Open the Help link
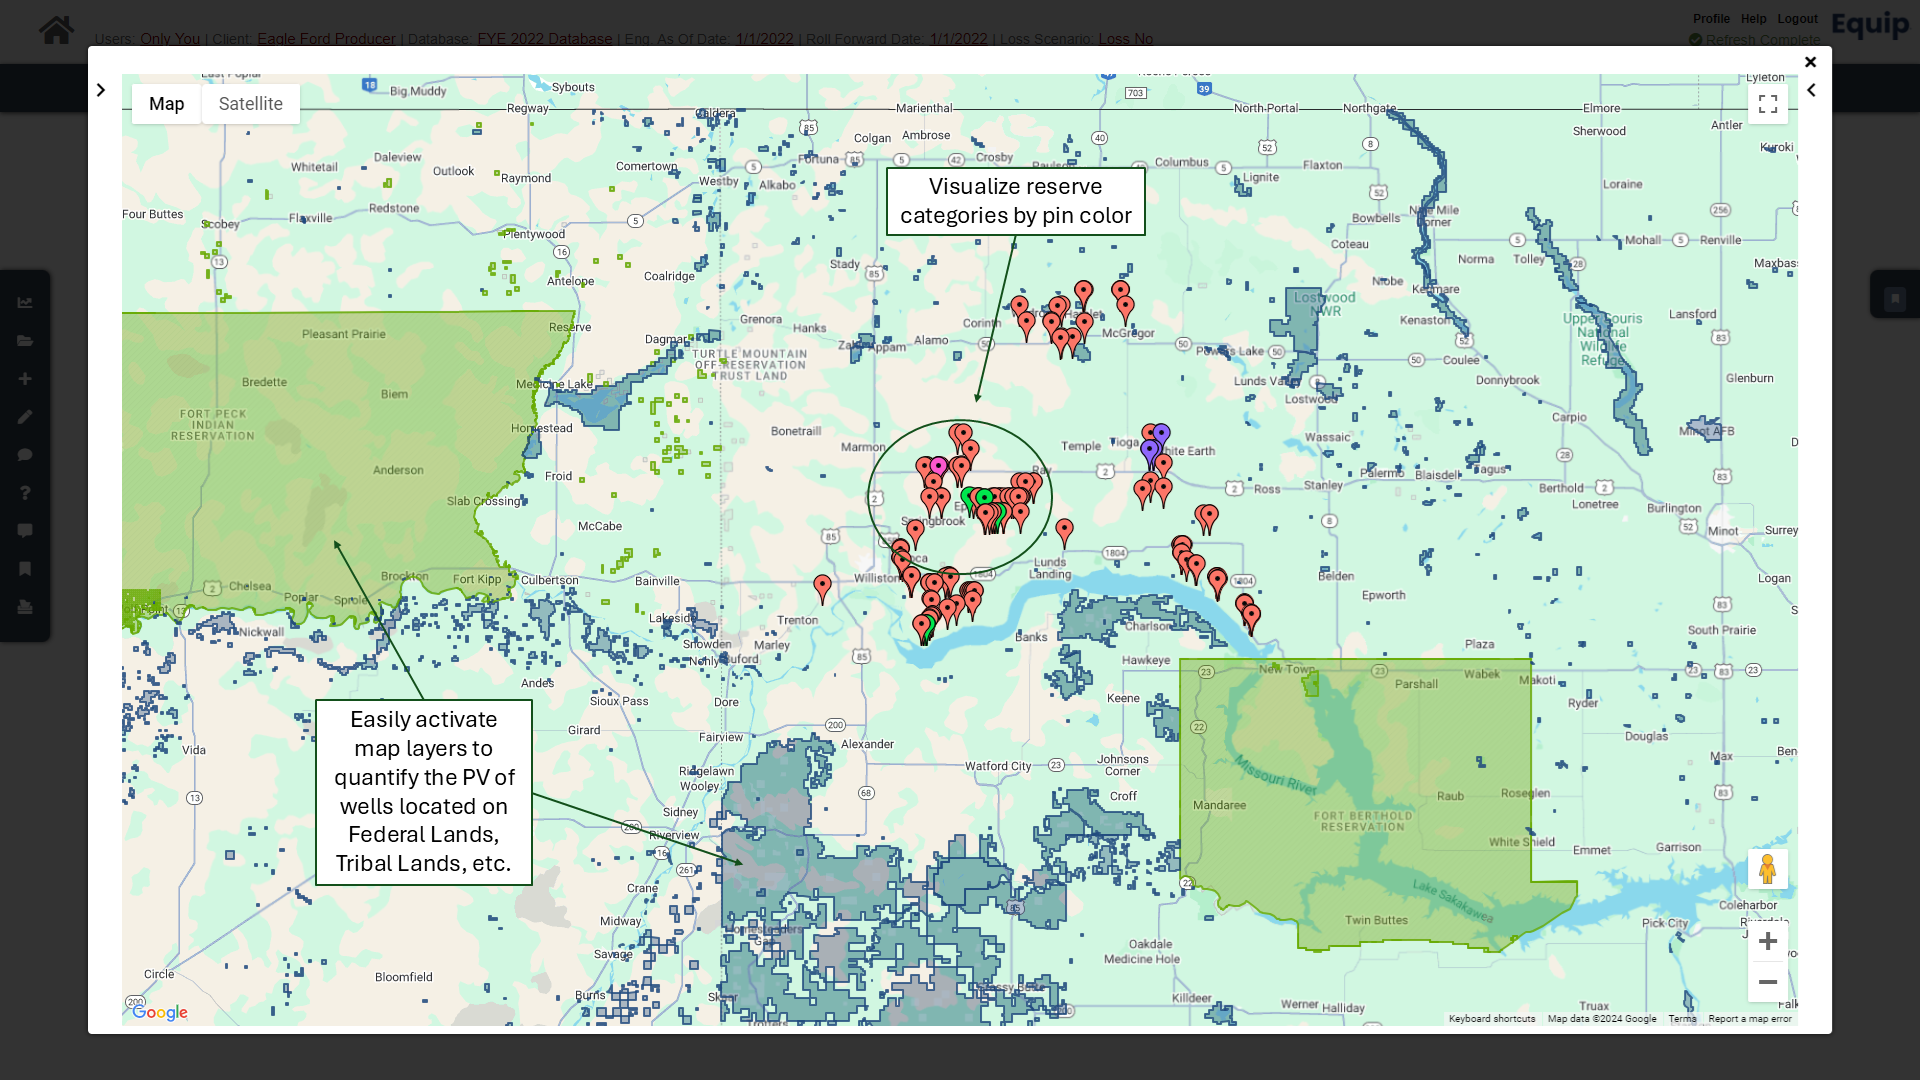The width and height of the screenshot is (1920, 1080). pos(1753,19)
